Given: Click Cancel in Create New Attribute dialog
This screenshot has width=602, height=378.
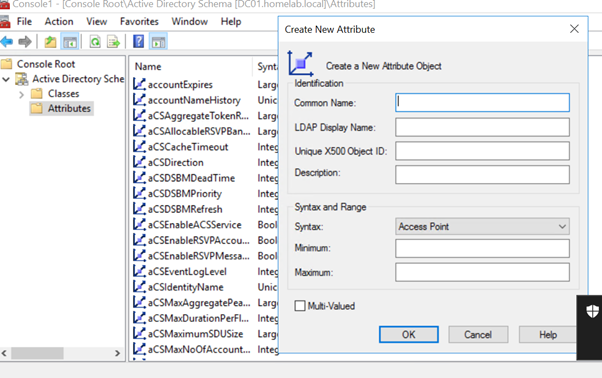Looking at the screenshot, I should (x=478, y=335).
